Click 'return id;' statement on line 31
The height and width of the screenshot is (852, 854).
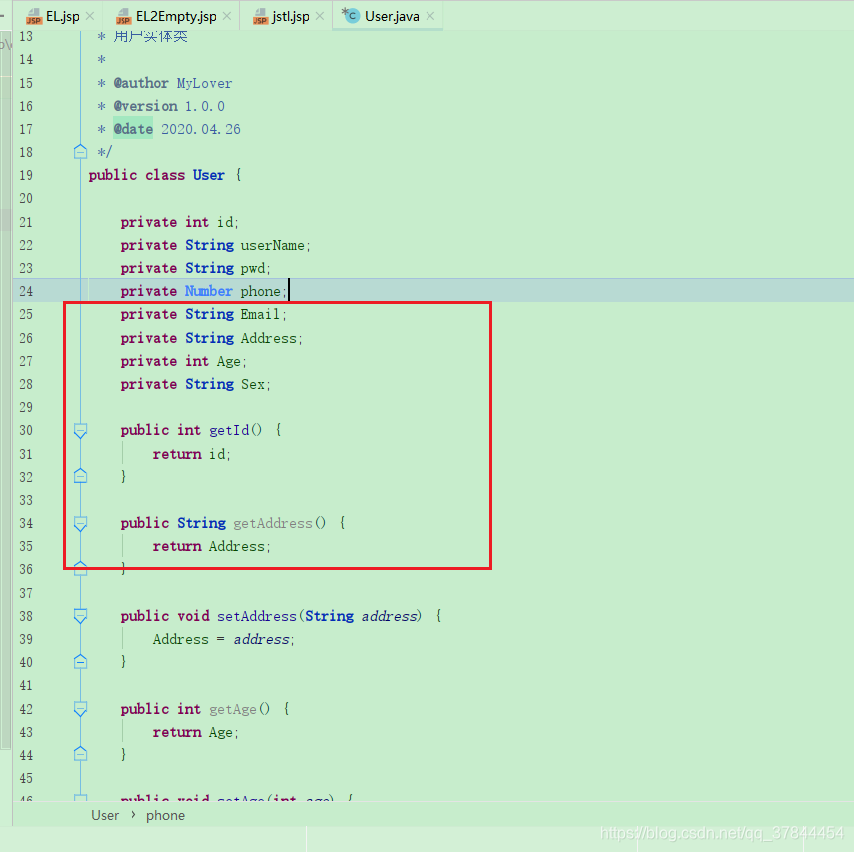[192, 454]
